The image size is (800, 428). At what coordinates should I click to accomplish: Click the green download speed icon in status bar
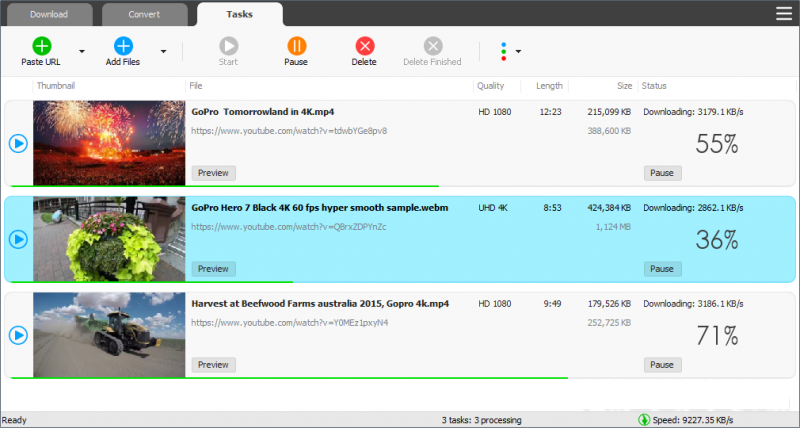point(643,420)
